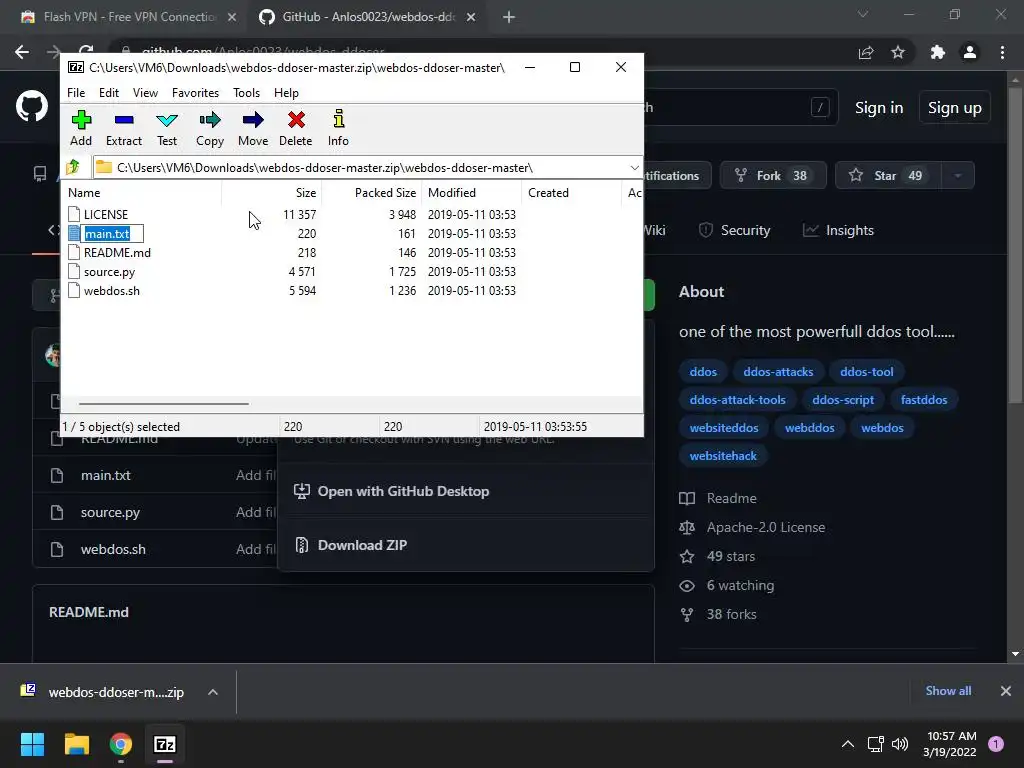1024x768 pixels.
Task: Expand the dropdown beside the Star button
Action: pyautogui.click(x=958, y=176)
